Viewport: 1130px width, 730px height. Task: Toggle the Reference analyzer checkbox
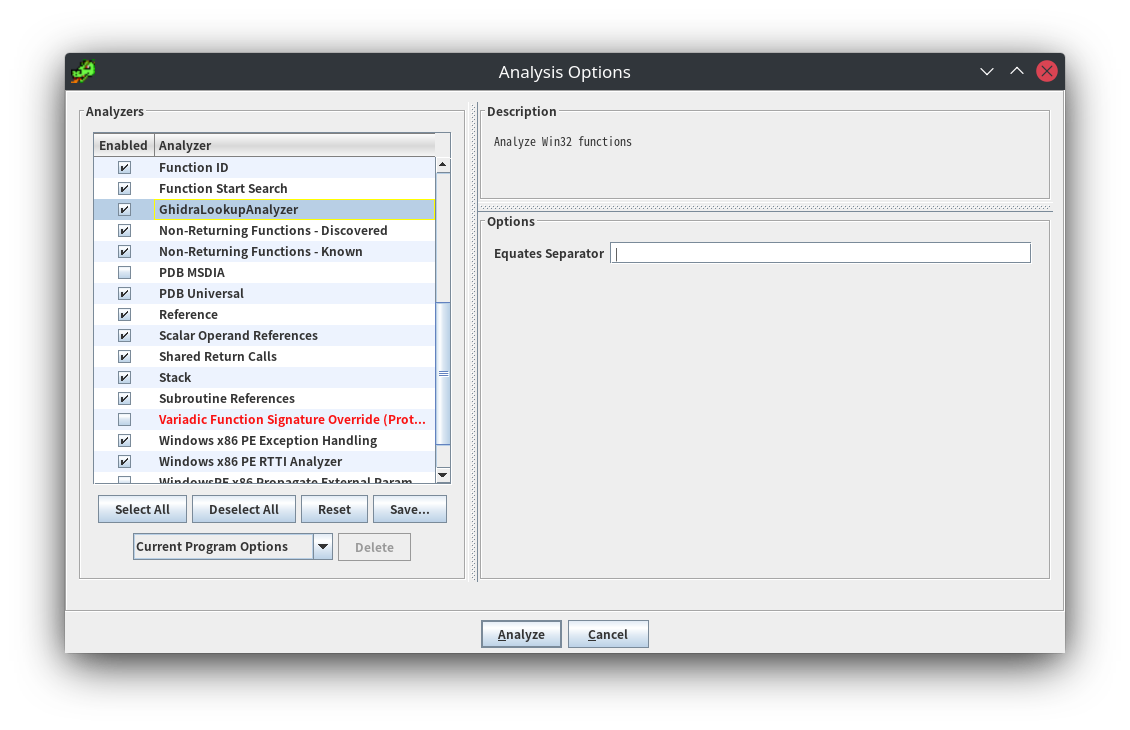point(125,314)
